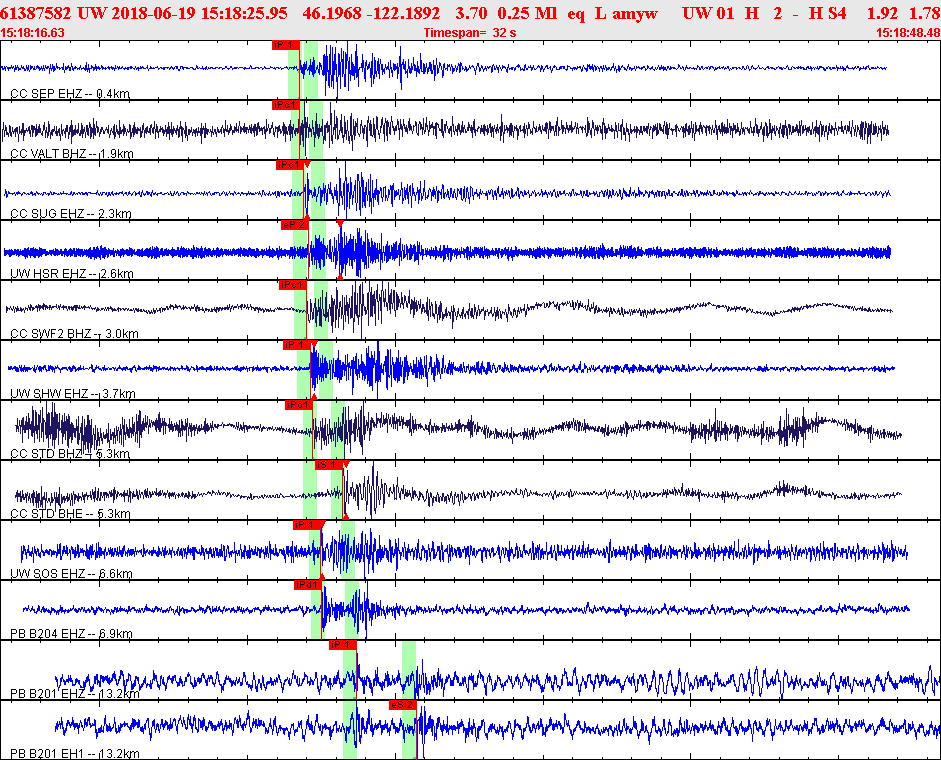941x760 pixels.
Task: Select the iS 1 pick flag on STD BHE
Action: 327,465
